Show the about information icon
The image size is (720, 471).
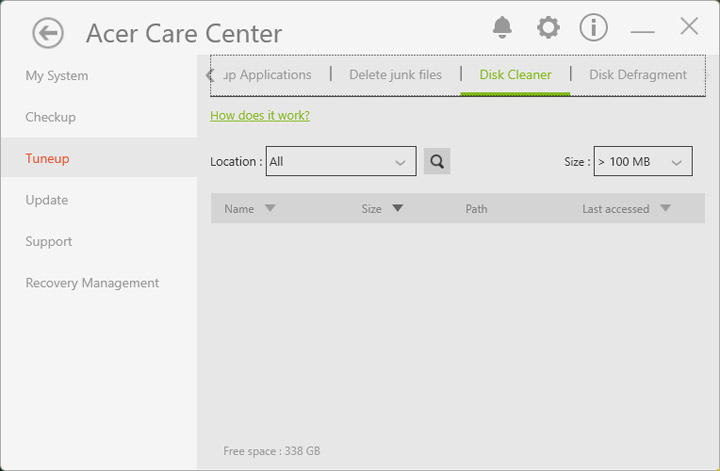(593, 28)
